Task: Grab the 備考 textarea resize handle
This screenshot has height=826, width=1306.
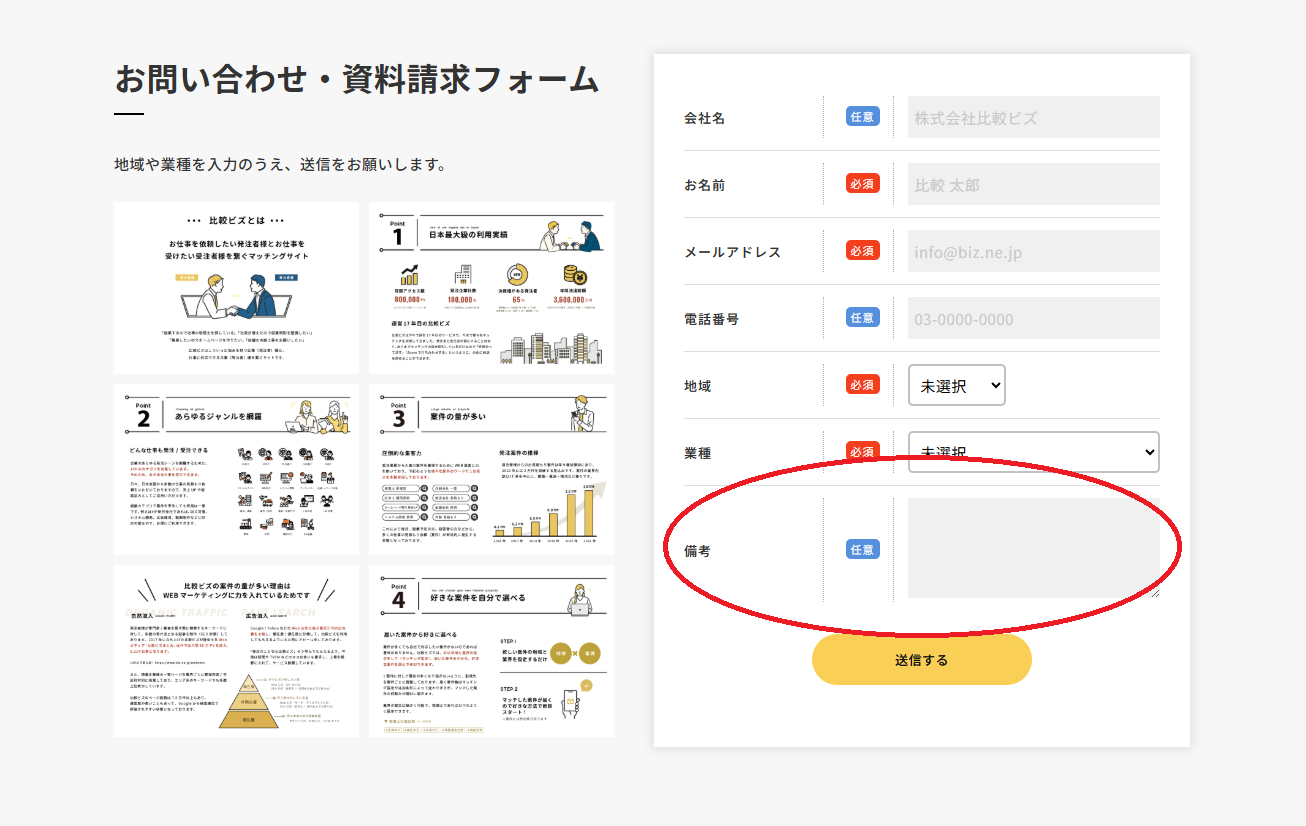Action: coord(1155,593)
